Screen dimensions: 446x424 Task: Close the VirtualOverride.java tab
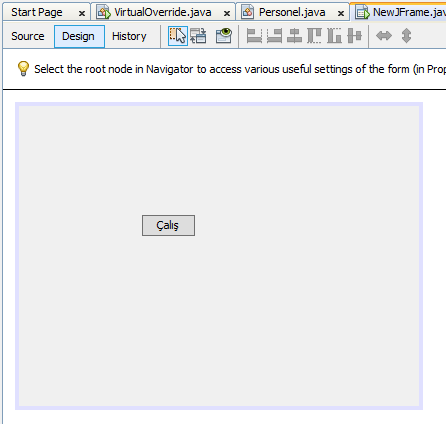click(x=227, y=14)
